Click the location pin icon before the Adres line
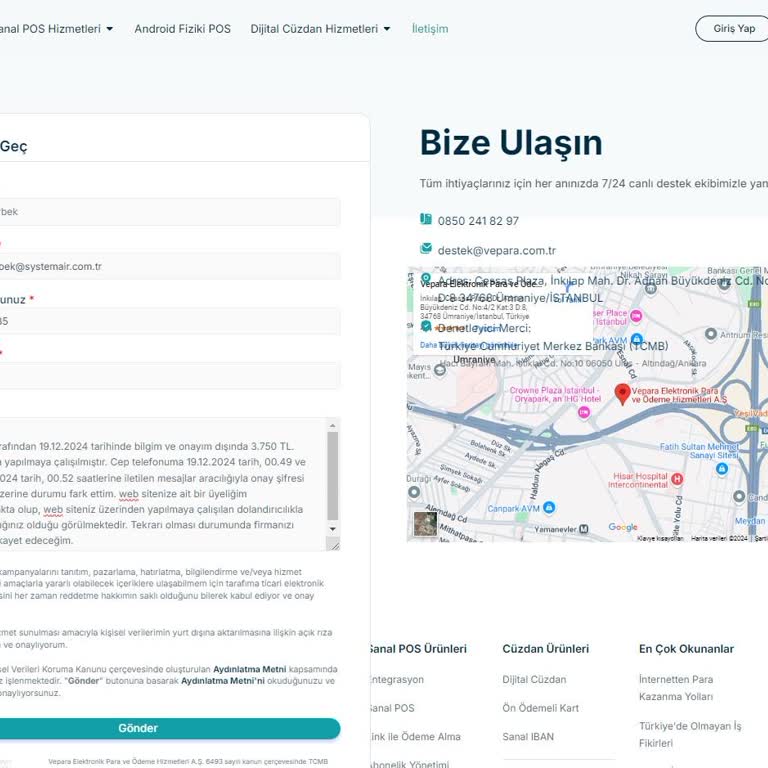768x768 pixels. point(426,278)
